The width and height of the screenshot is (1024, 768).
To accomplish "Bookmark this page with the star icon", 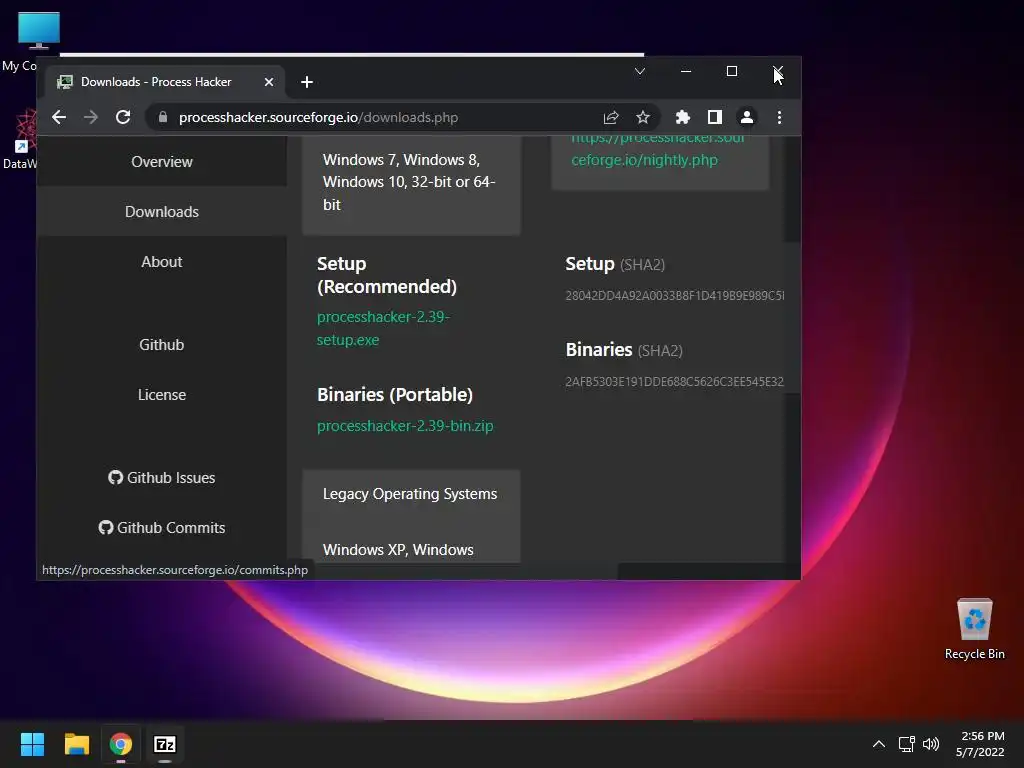I will (643, 118).
